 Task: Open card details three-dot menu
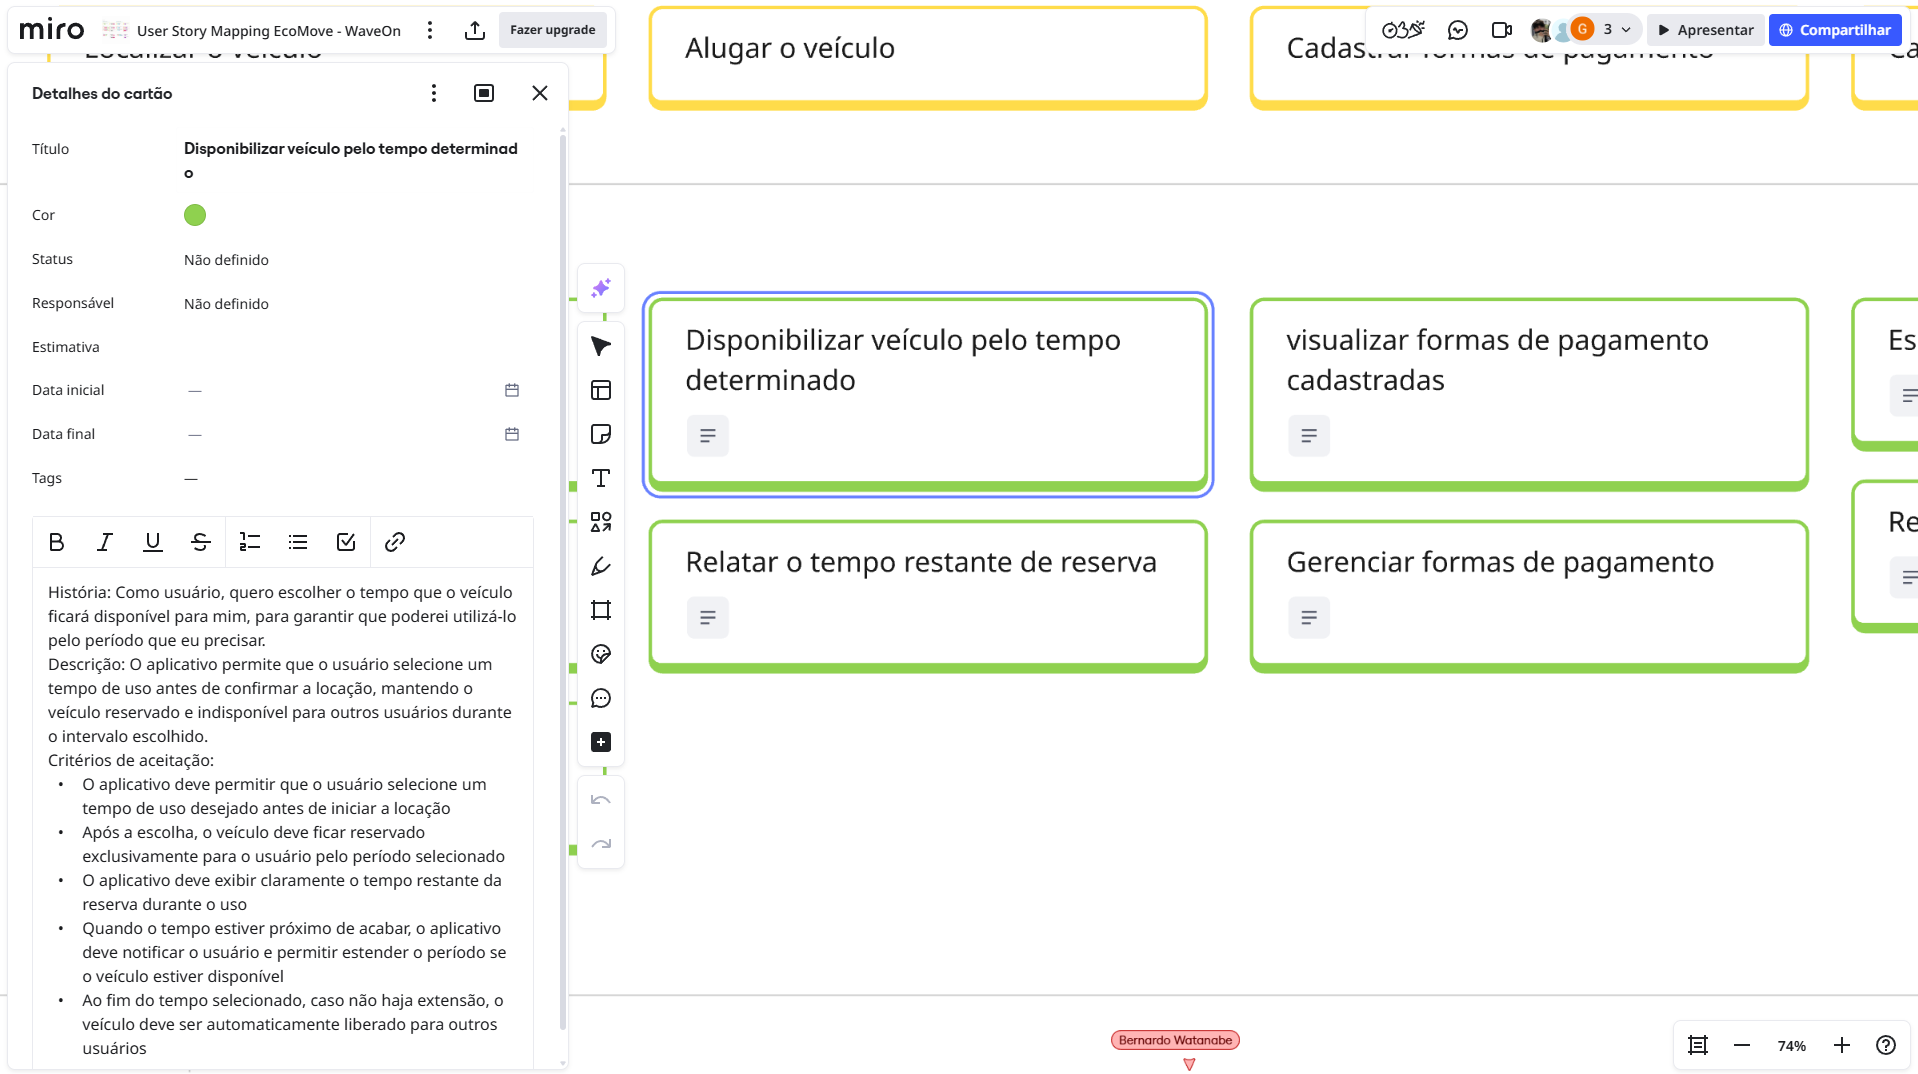(x=433, y=93)
